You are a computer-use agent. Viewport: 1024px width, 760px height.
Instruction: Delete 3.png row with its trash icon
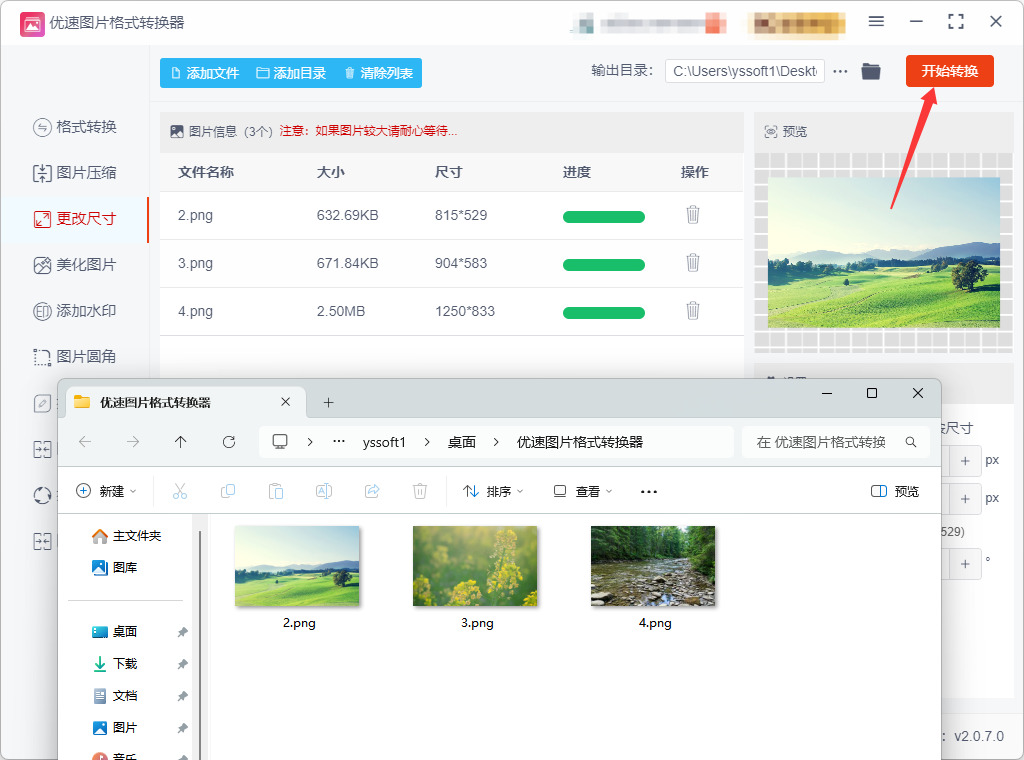[x=693, y=263]
